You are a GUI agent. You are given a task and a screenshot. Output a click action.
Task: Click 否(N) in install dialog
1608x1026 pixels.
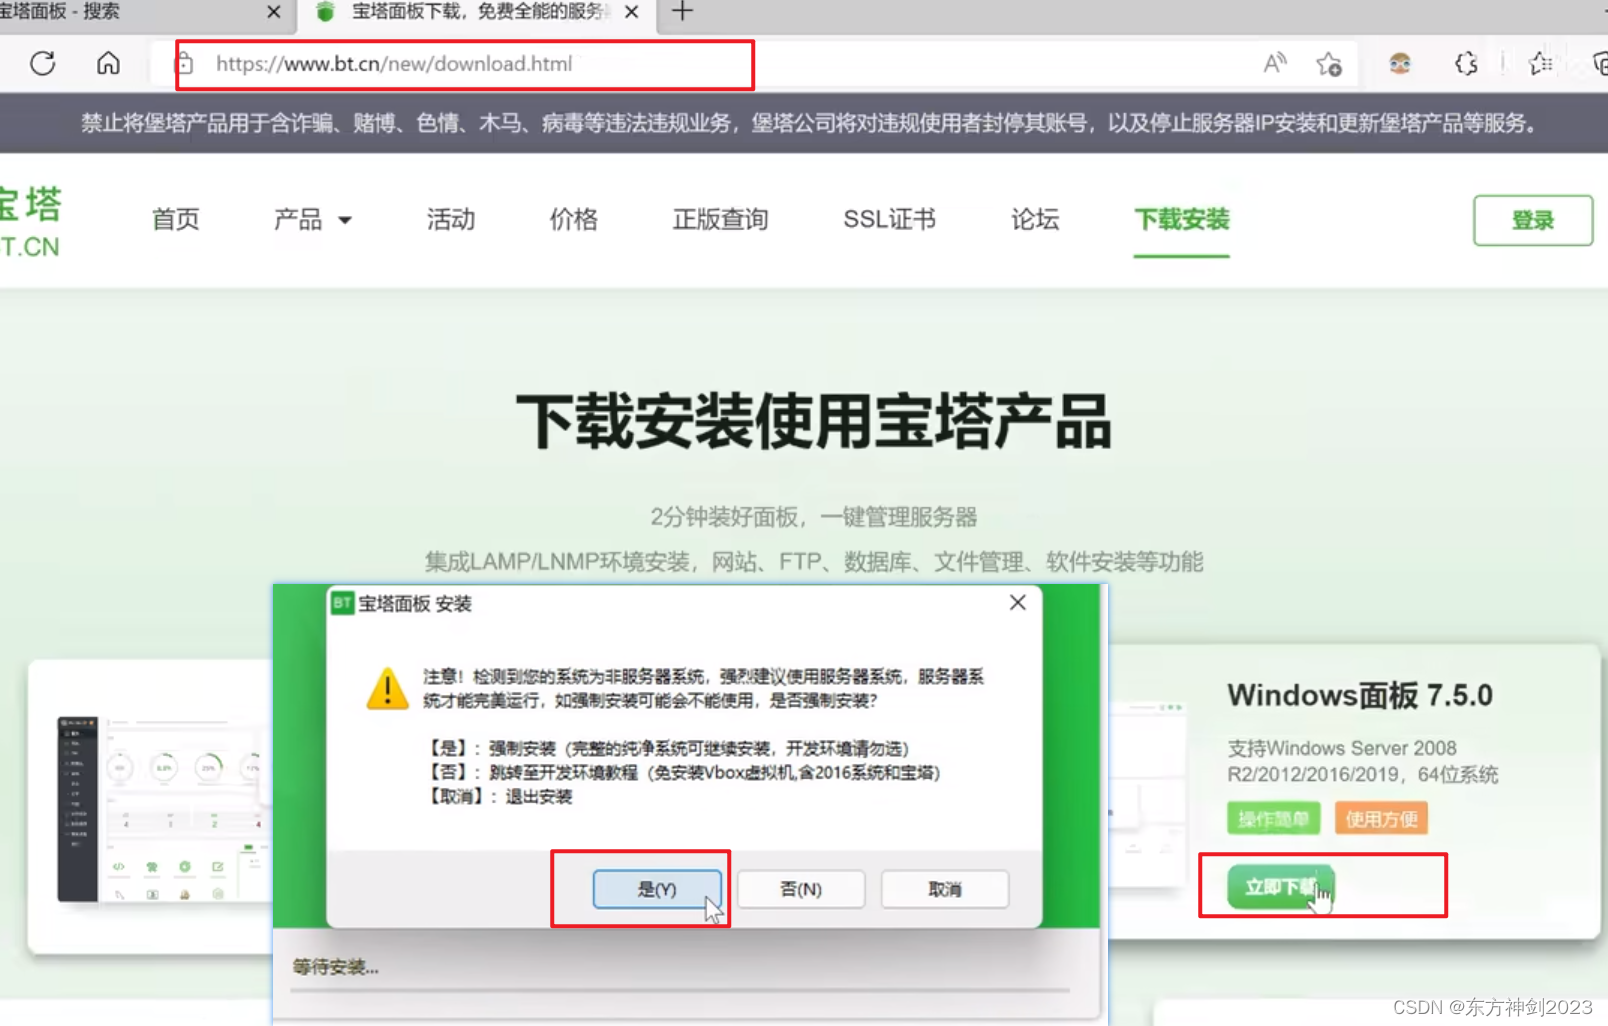point(801,889)
